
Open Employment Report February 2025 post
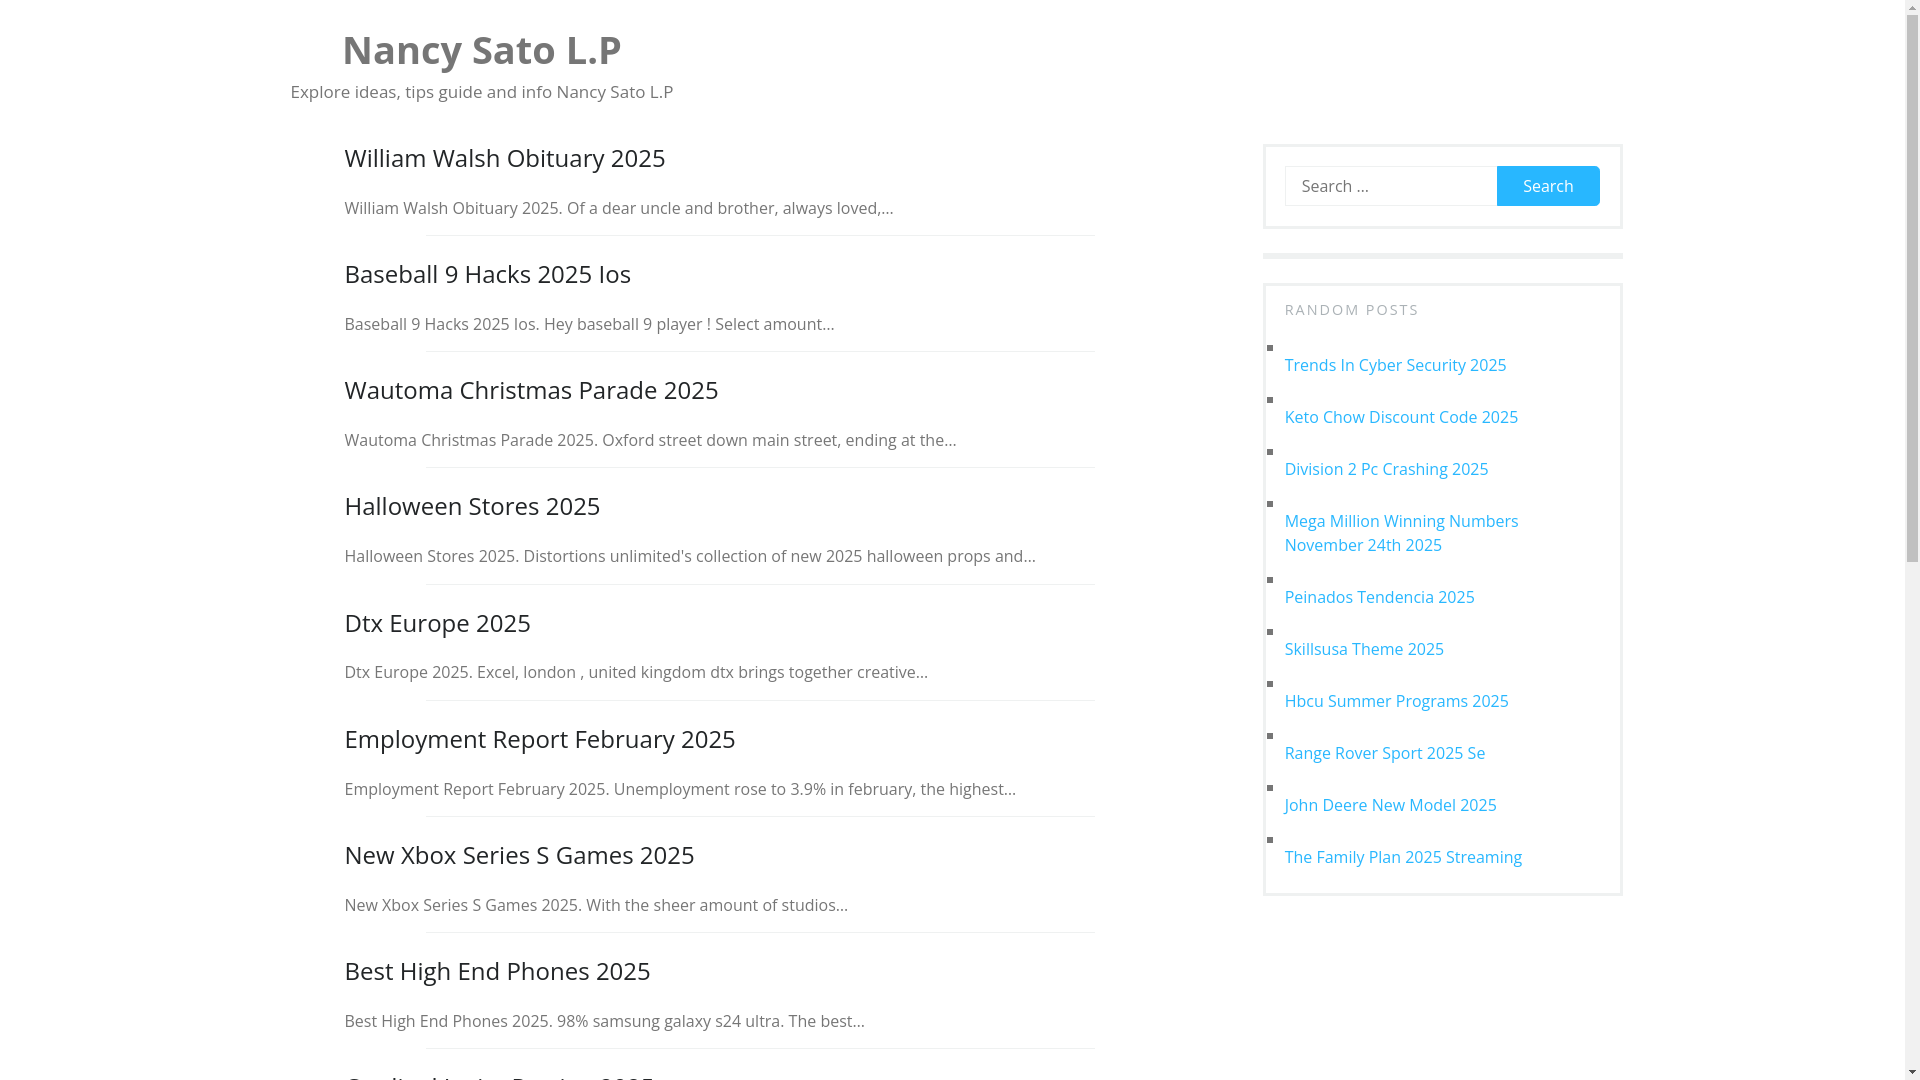pyautogui.click(x=539, y=739)
